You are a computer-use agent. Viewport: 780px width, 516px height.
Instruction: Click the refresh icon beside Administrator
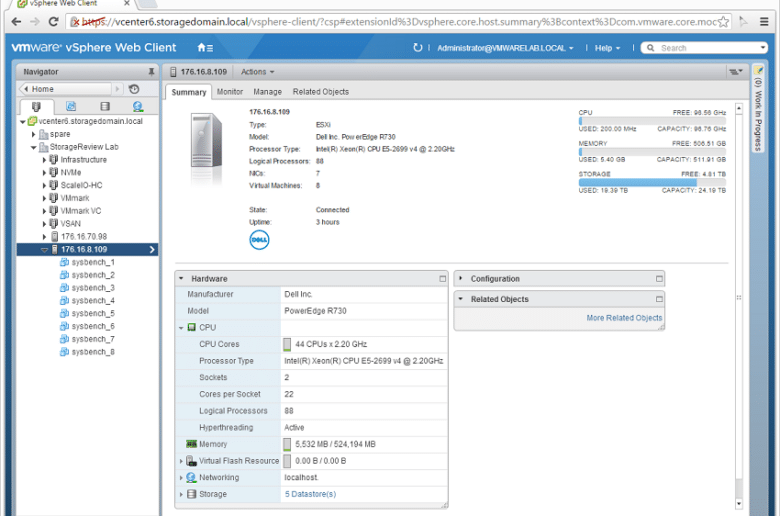tap(417, 48)
